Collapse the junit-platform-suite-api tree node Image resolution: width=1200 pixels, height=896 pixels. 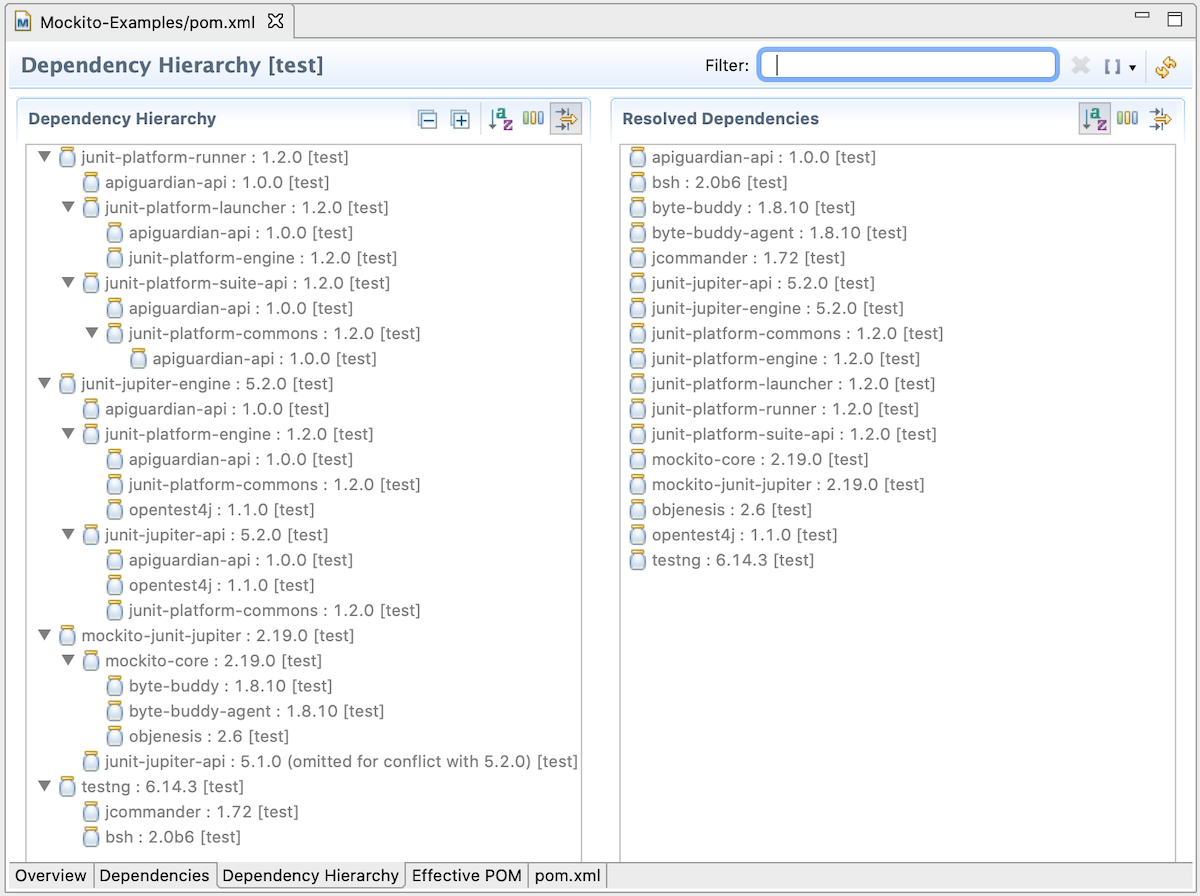pyautogui.click(x=69, y=283)
